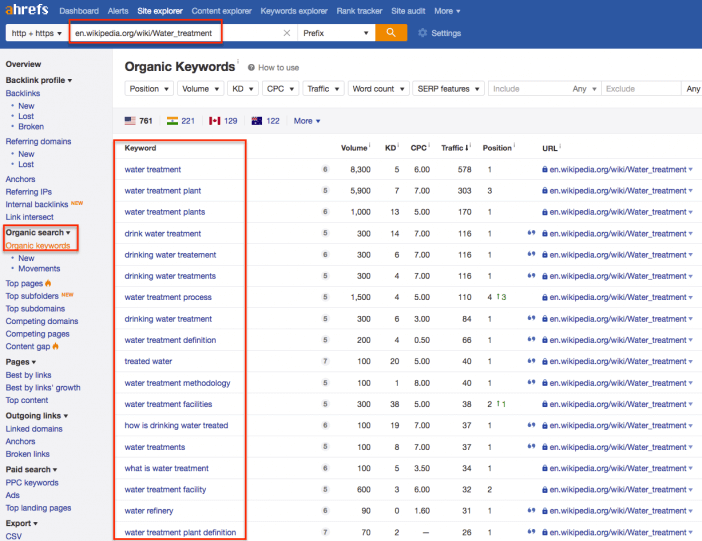Collapse the Pages section in sidebar
Screen dimensions: 702x541
[21, 362]
